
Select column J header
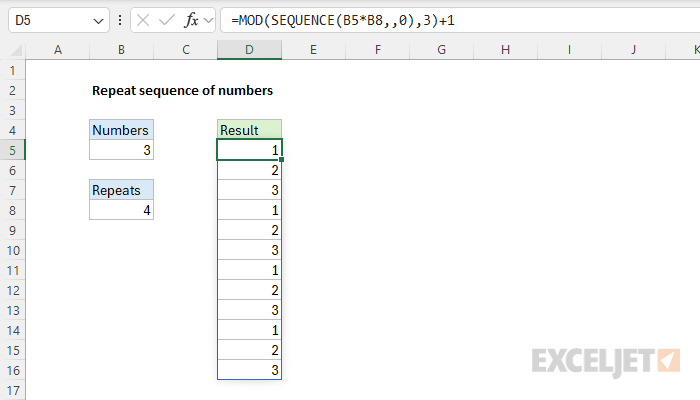coord(633,50)
